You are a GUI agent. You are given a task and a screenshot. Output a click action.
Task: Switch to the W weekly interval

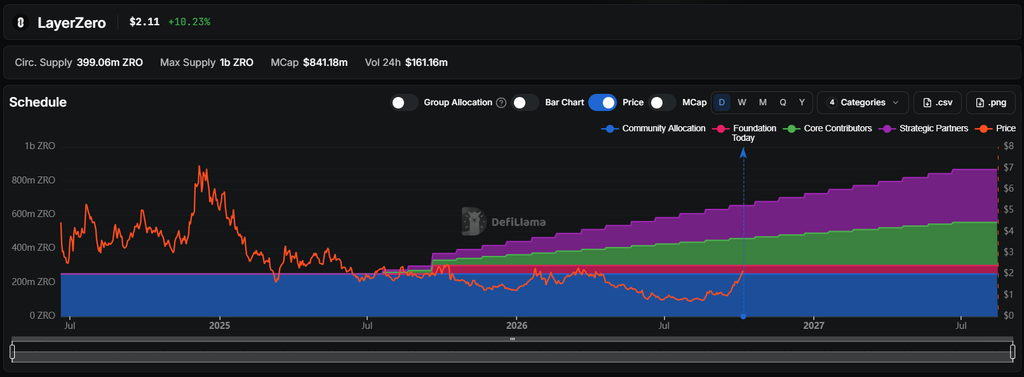[x=742, y=103]
